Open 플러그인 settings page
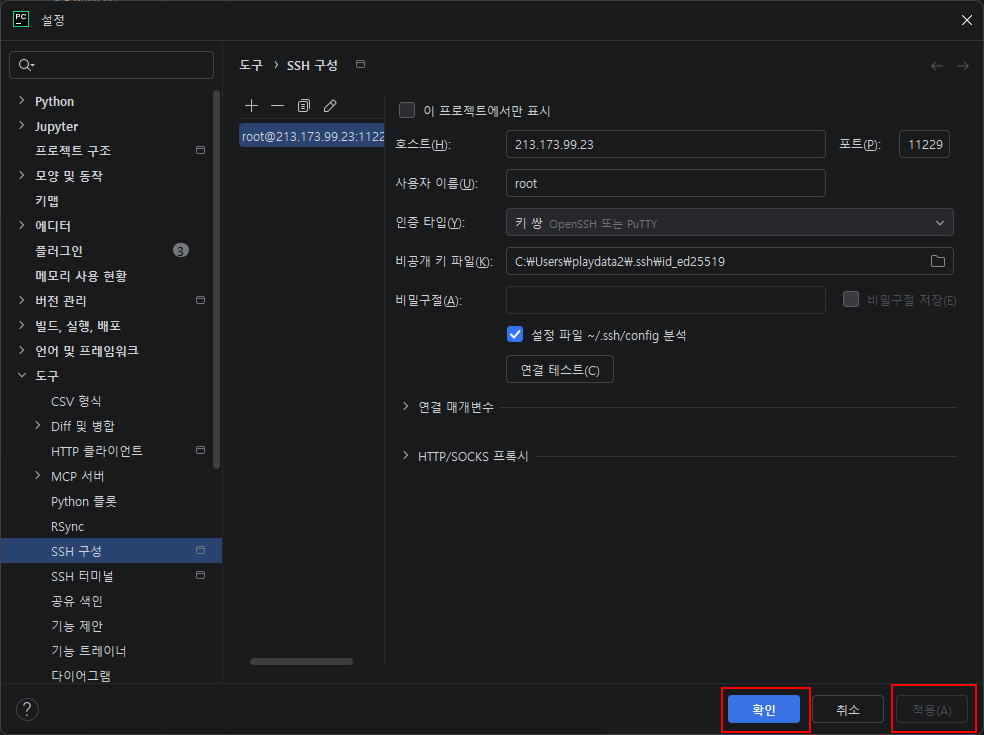 59,251
